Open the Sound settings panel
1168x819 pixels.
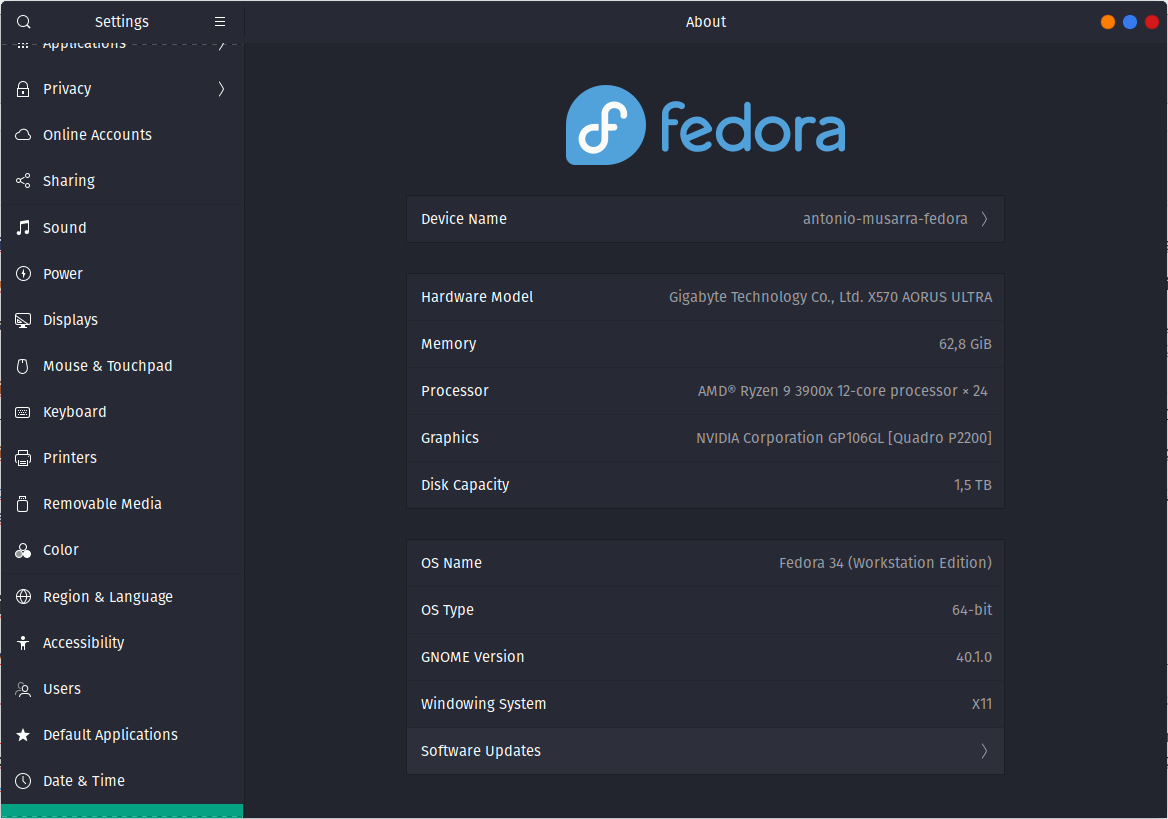122,227
